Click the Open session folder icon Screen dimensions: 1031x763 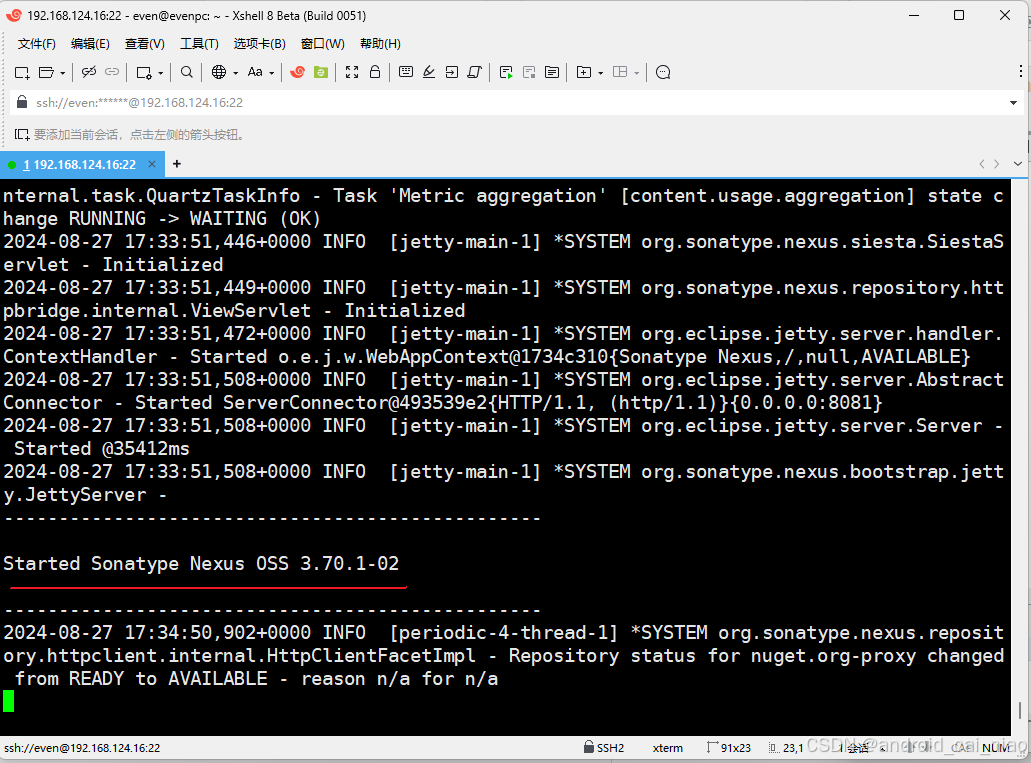46,72
